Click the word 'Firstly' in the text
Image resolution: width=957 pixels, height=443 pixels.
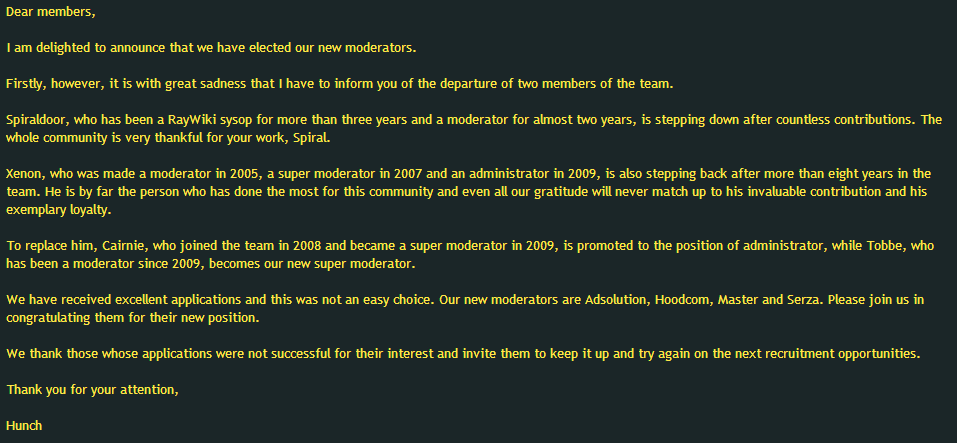(26, 84)
